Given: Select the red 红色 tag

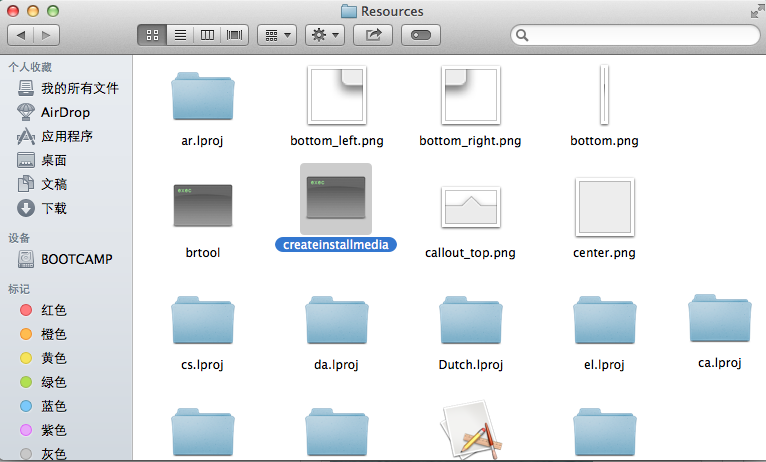Looking at the screenshot, I should [43, 310].
